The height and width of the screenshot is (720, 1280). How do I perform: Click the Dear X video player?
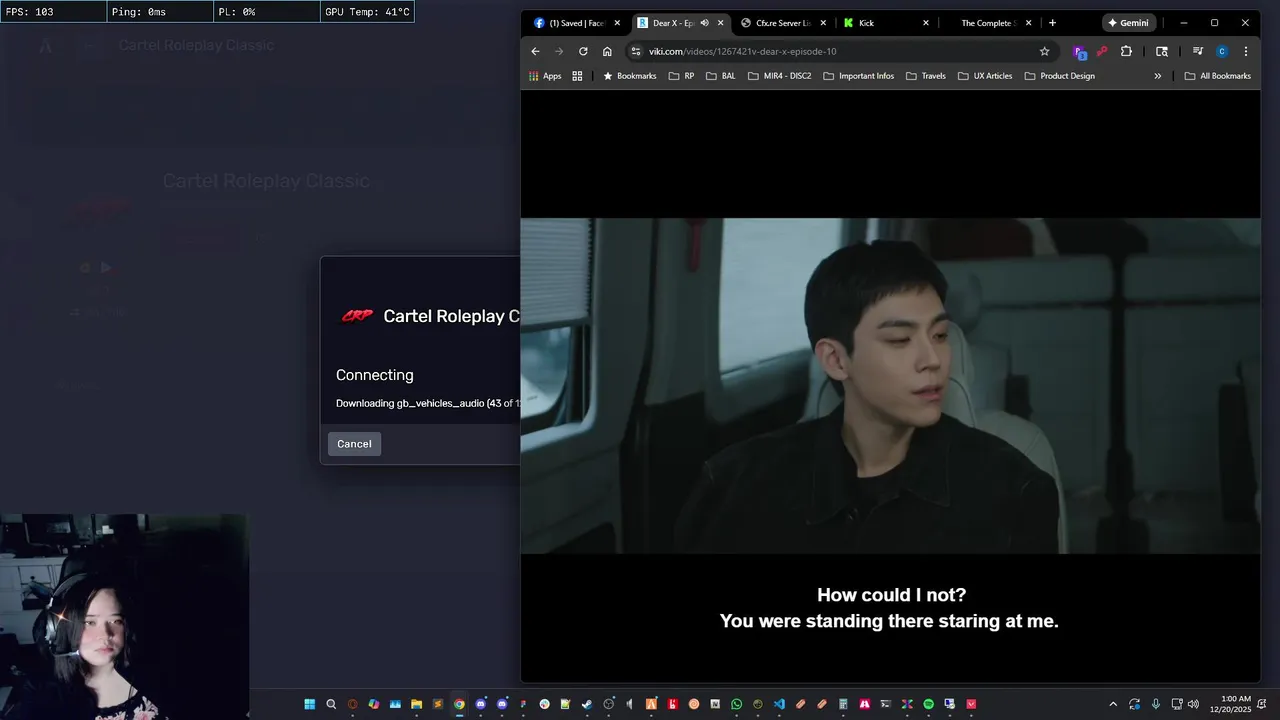click(890, 386)
